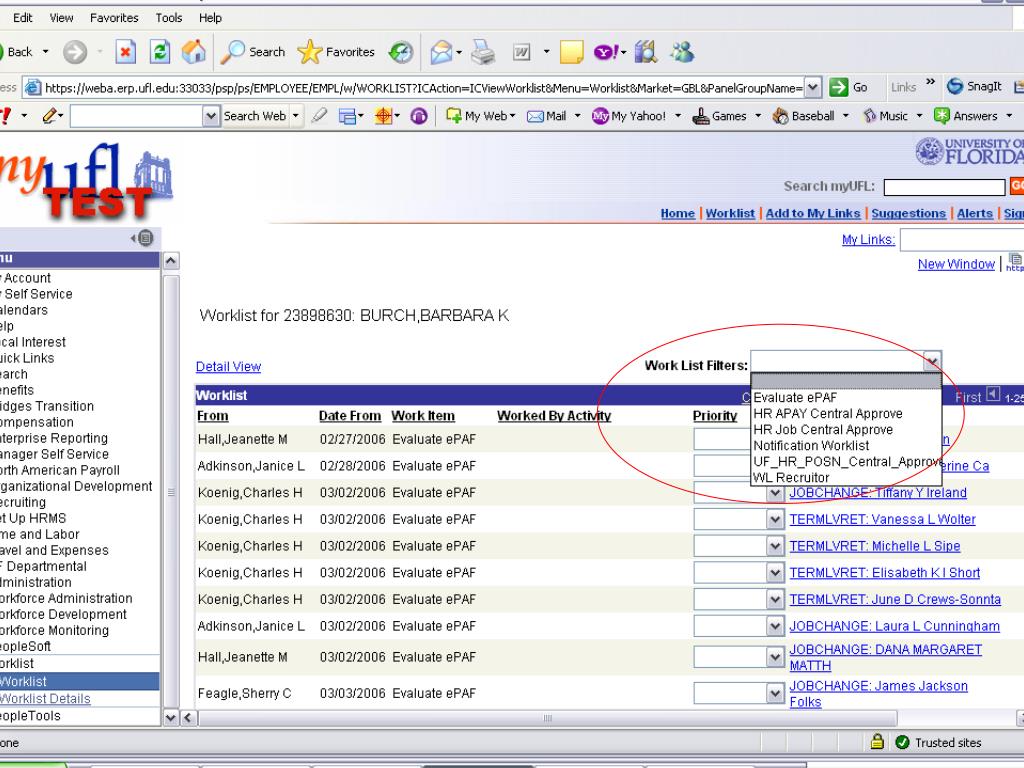Image resolution: width=1024 pixels, height=768 pixels.
Task: Open JOBCHANGE: Tiffany Y Ireland work item
Action: coord(878,492)
